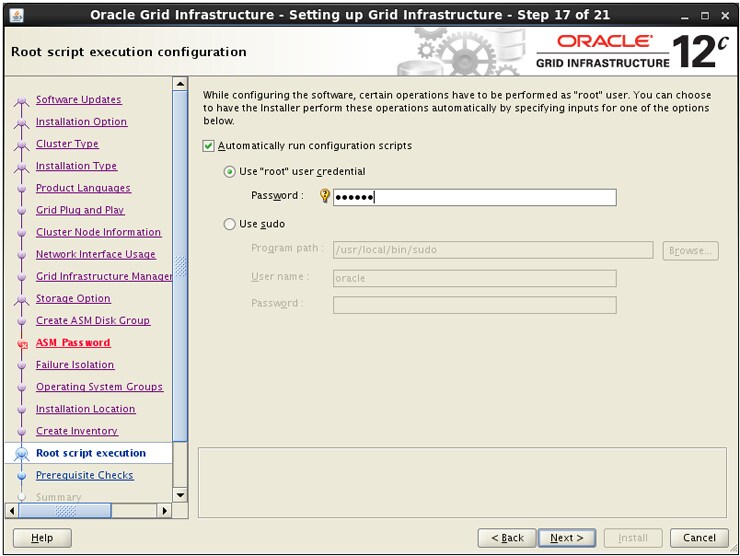Click the Java window icon in title bar
Viewport: 740px width, 556px height.
click(x=17, y=15)
